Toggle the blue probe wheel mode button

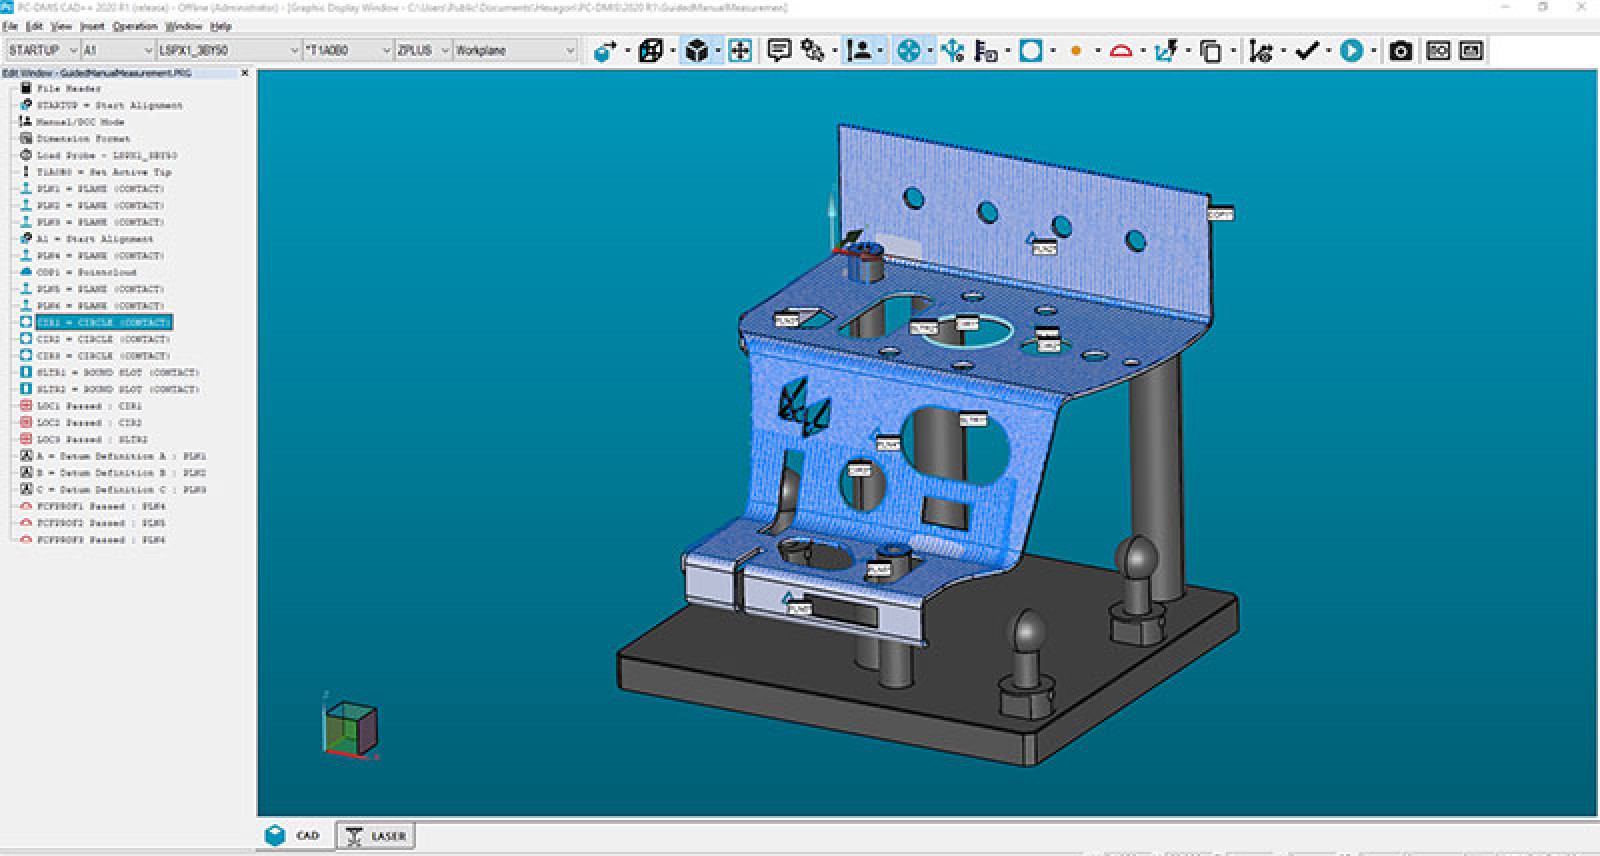point(908,51)
